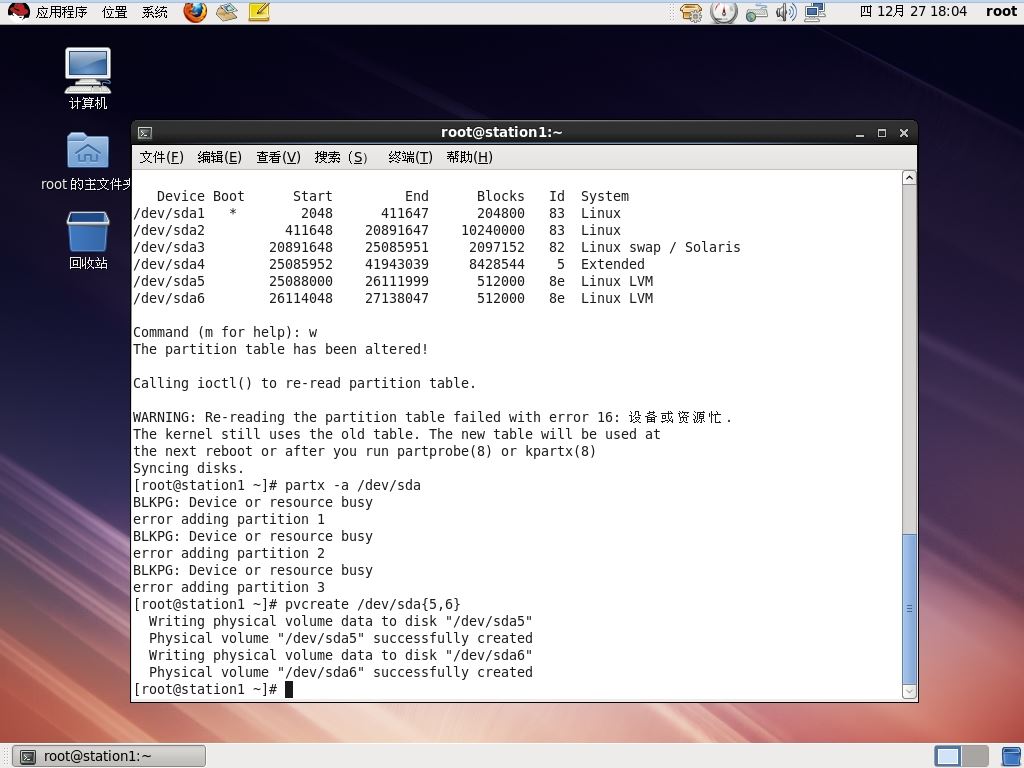Click the power gauge tray icon
Image resolution: width=1024 pixels, height=768 pixels.
[724, 12]
